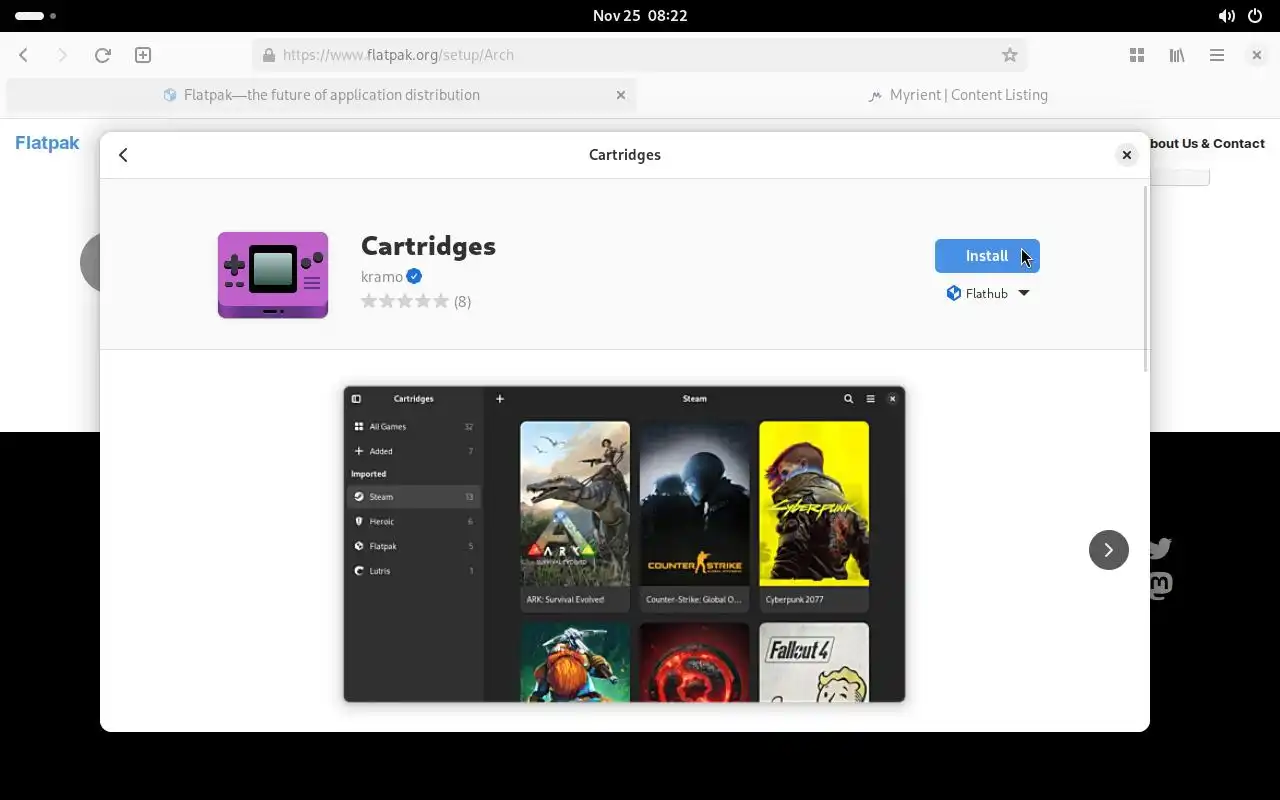The height and width of the screenshot is (800, 1280).
Task: Reload the current flatpak.org page
Action: [102, 55]
